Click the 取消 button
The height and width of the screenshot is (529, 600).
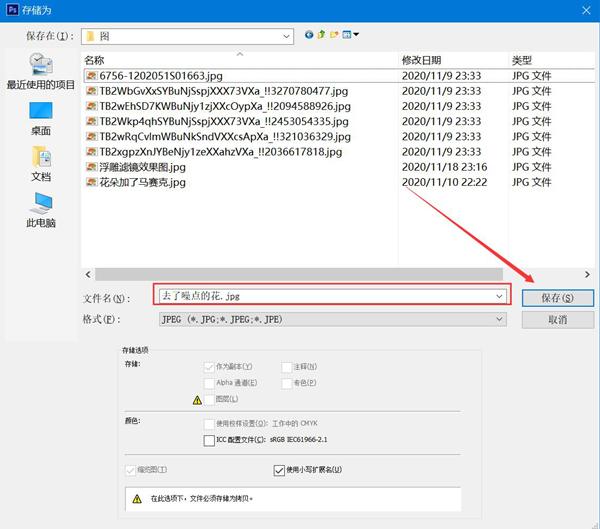tap(558, 320)
